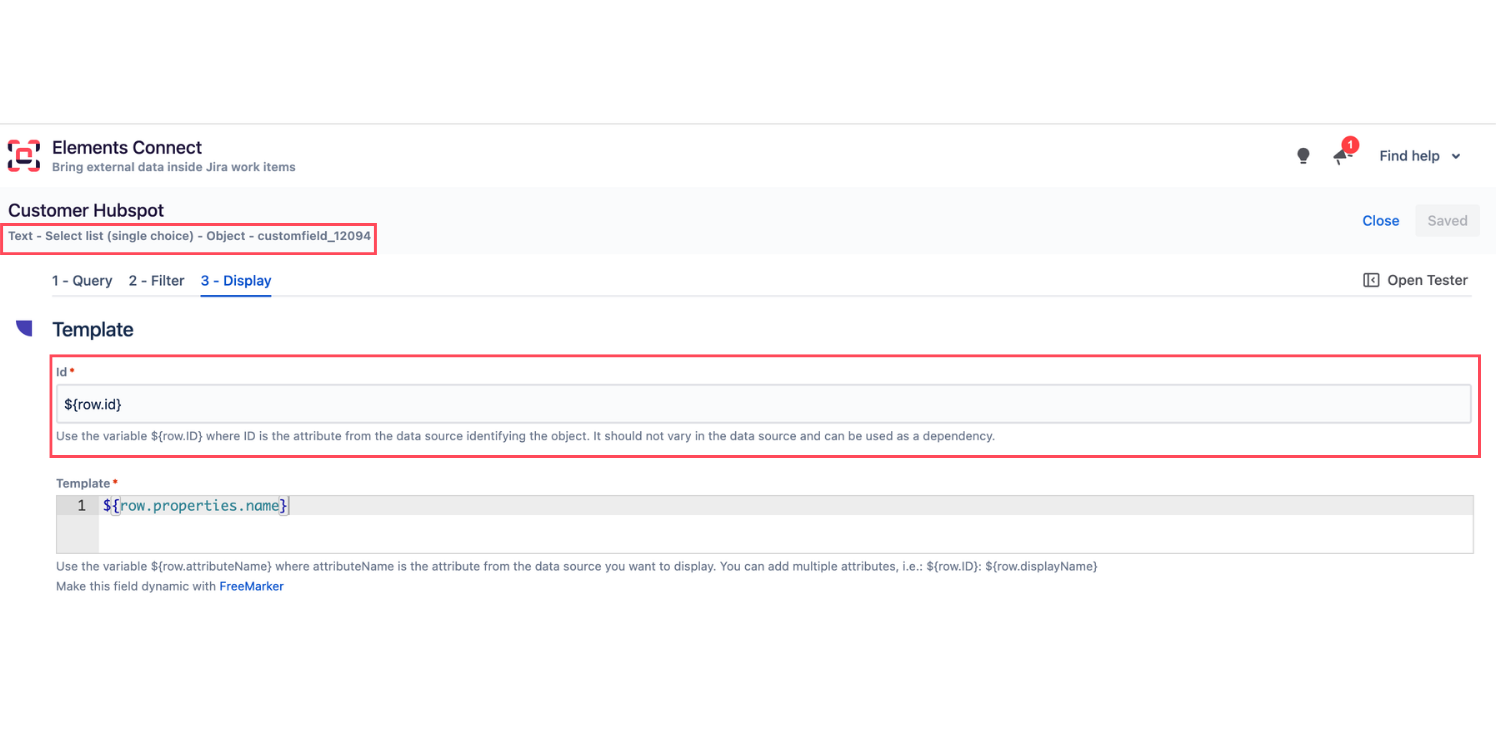
Task: Switch to the 1 - Query tab
Action: coord(82,281)
